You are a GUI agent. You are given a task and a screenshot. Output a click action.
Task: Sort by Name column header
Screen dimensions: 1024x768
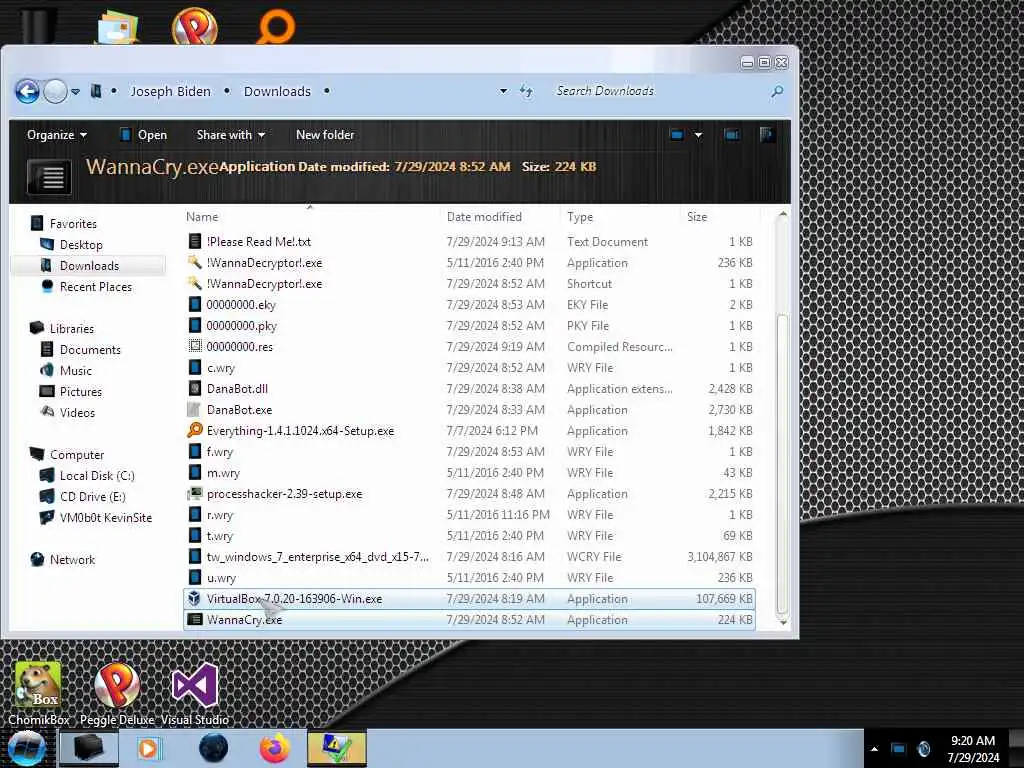click(202, 217)
